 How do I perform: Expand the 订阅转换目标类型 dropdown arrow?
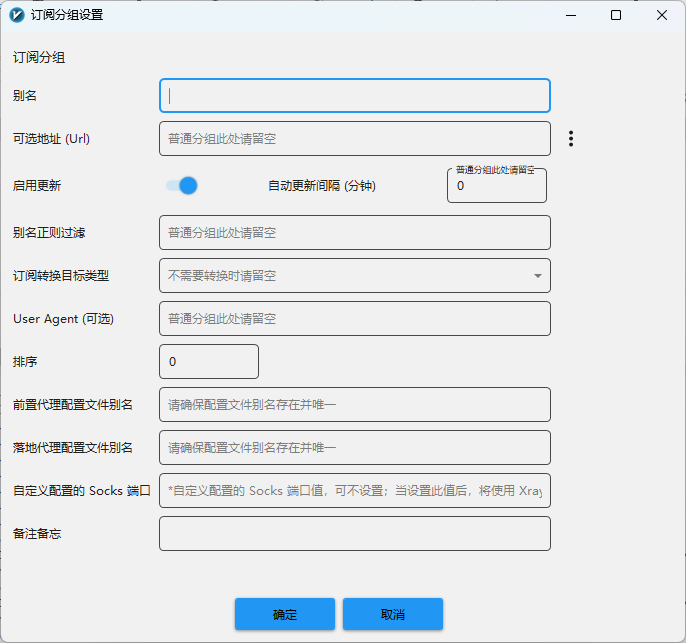pos(537,275)
